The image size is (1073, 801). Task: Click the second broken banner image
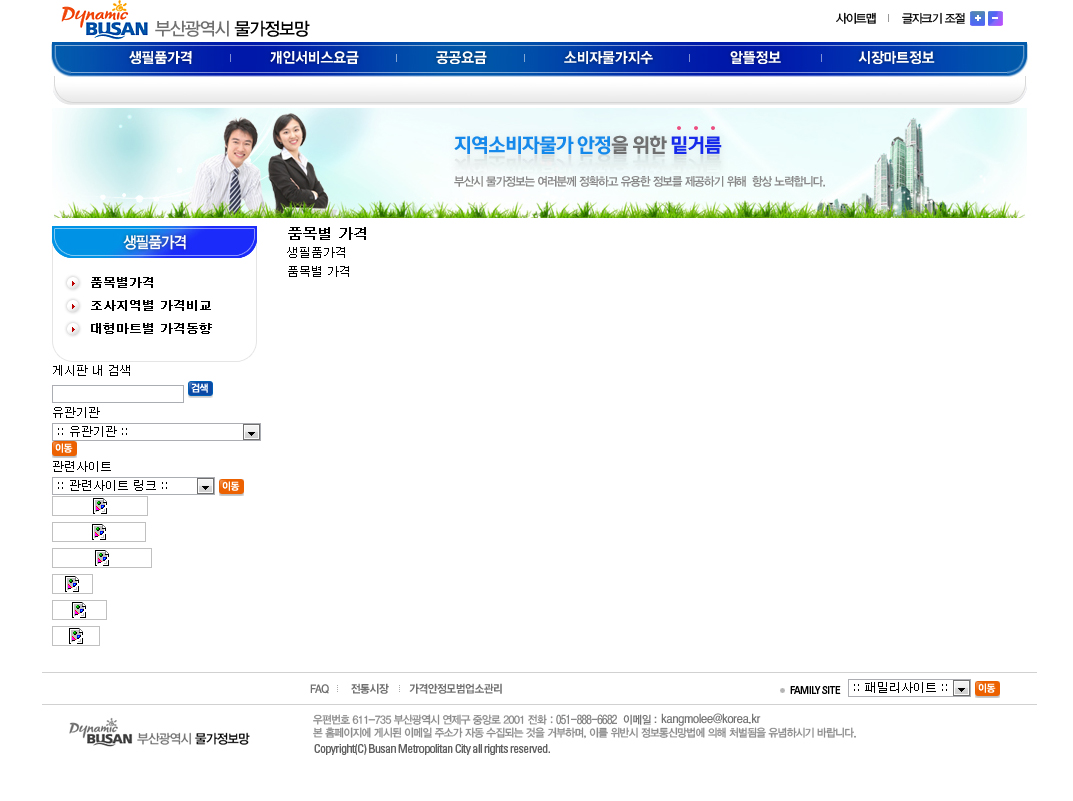(x=99, y=532)
